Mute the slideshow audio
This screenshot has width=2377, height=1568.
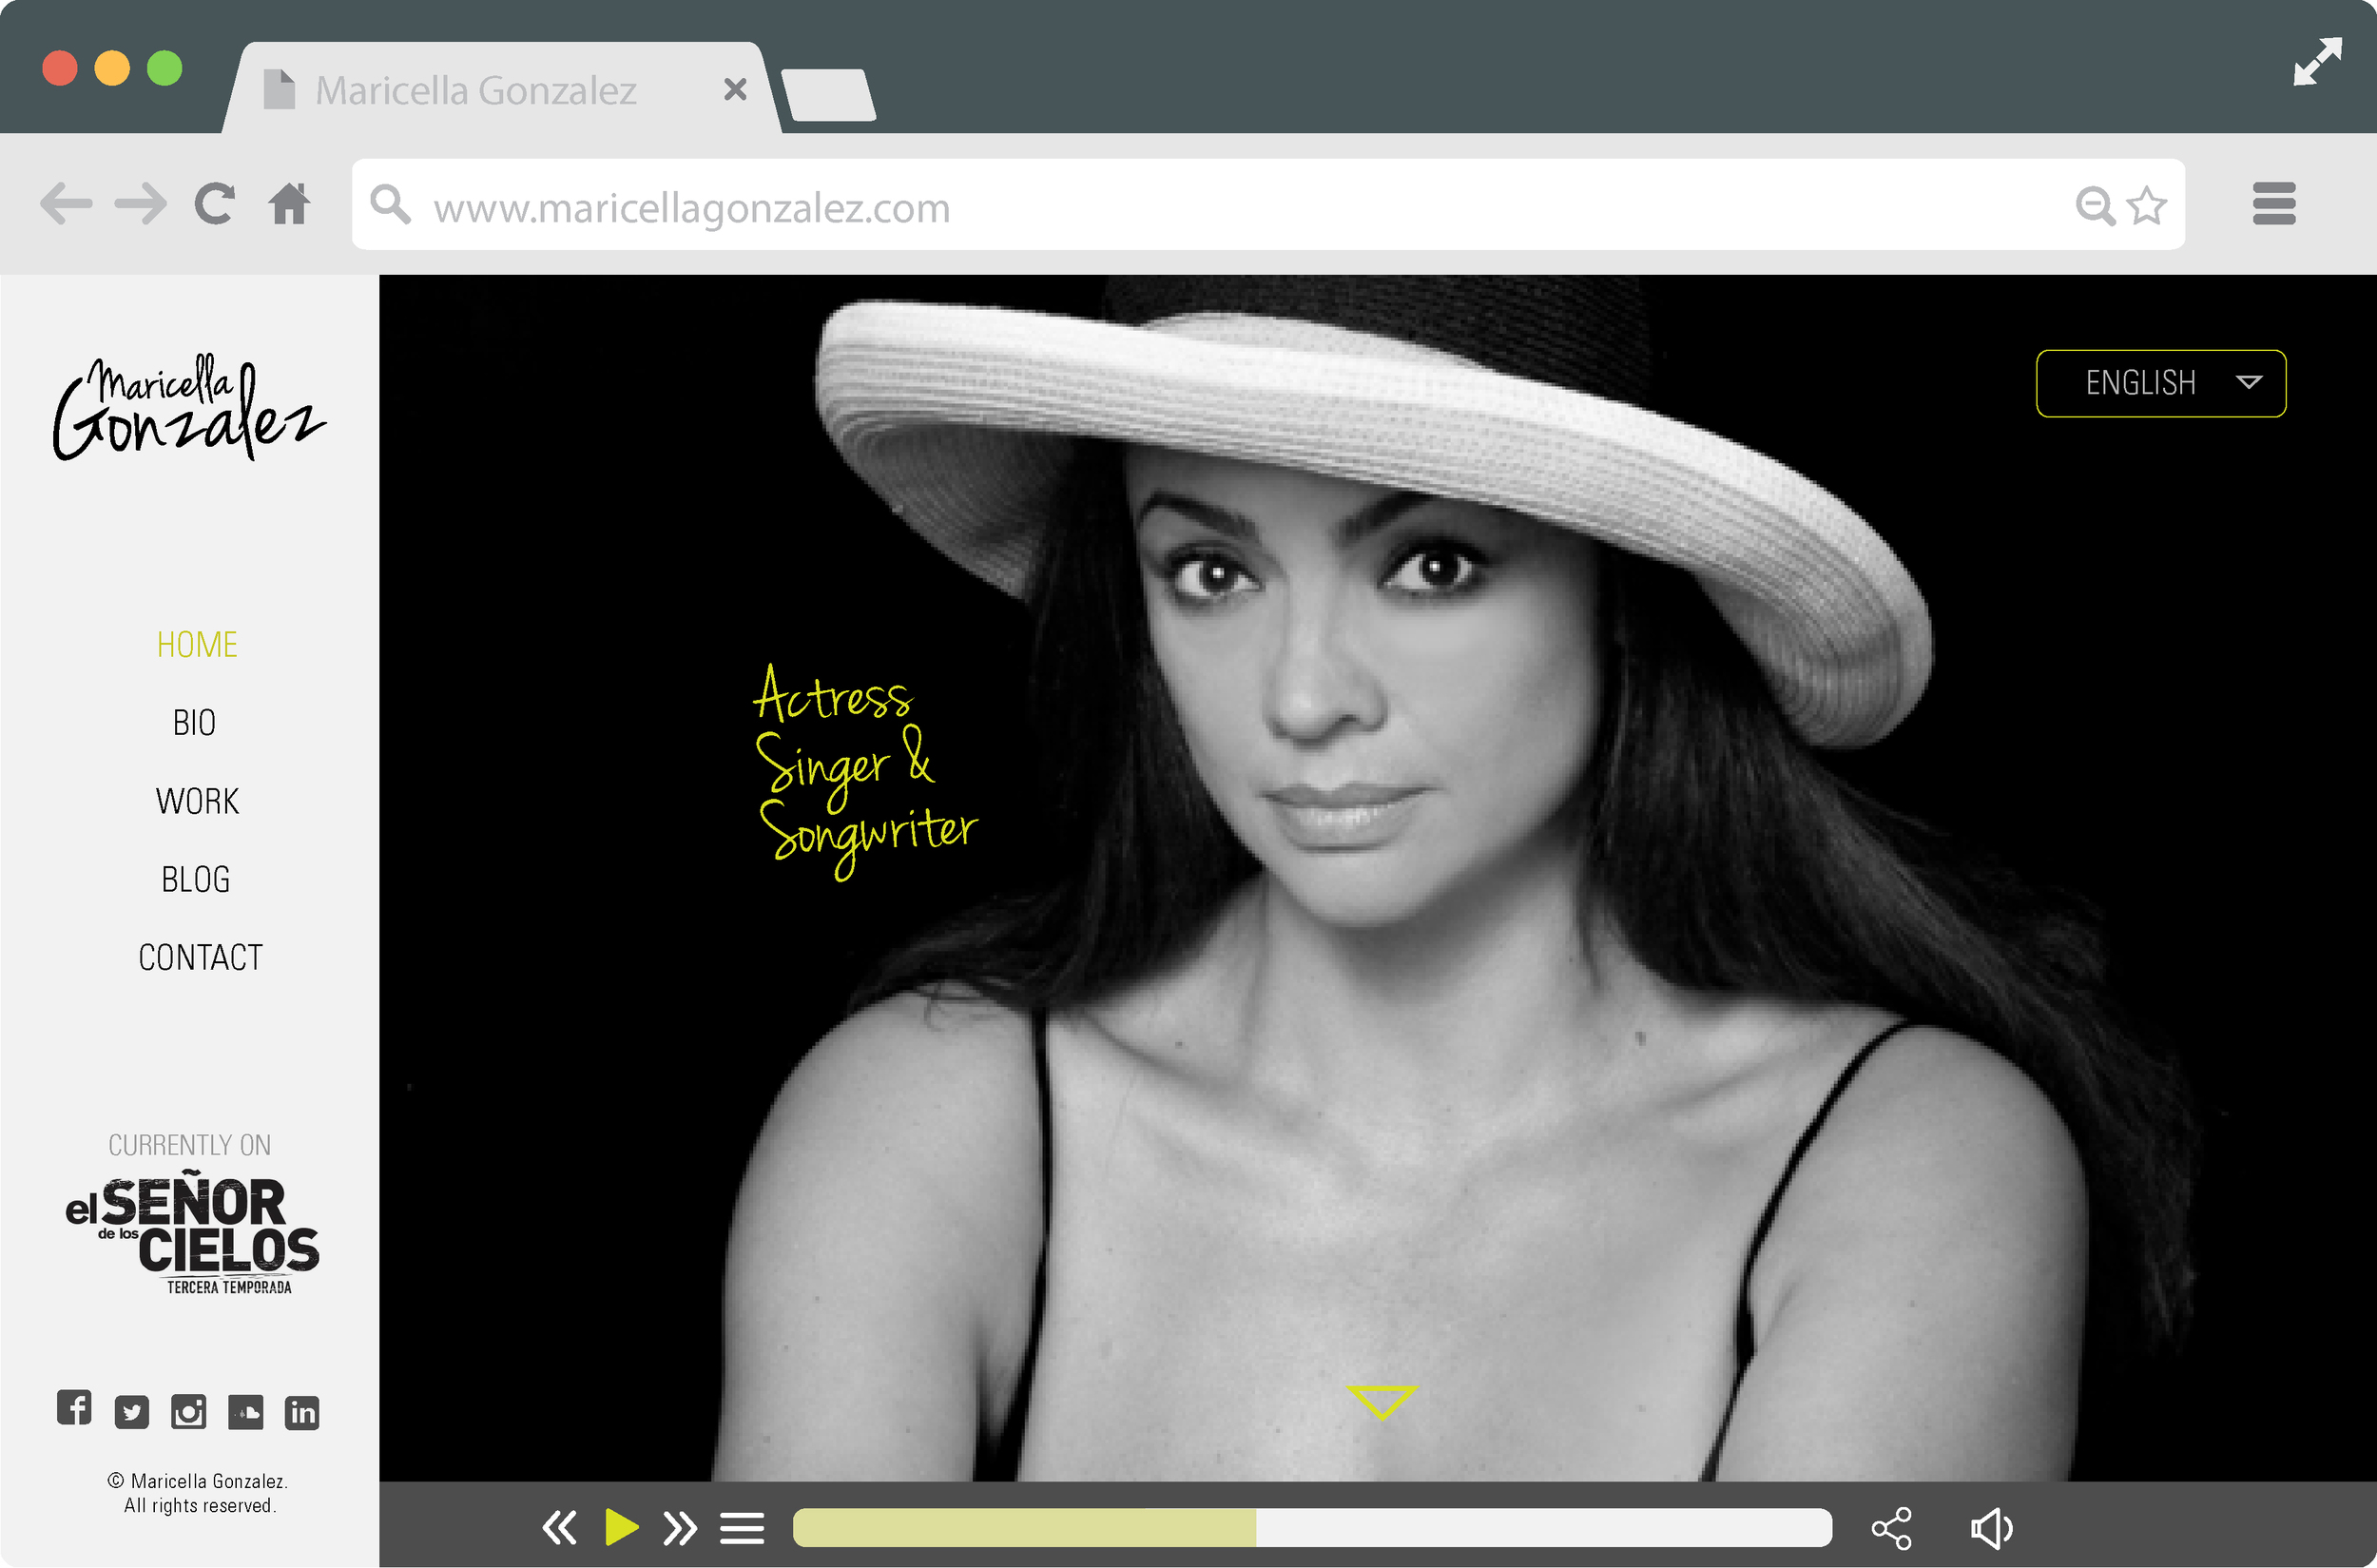1992,1527
